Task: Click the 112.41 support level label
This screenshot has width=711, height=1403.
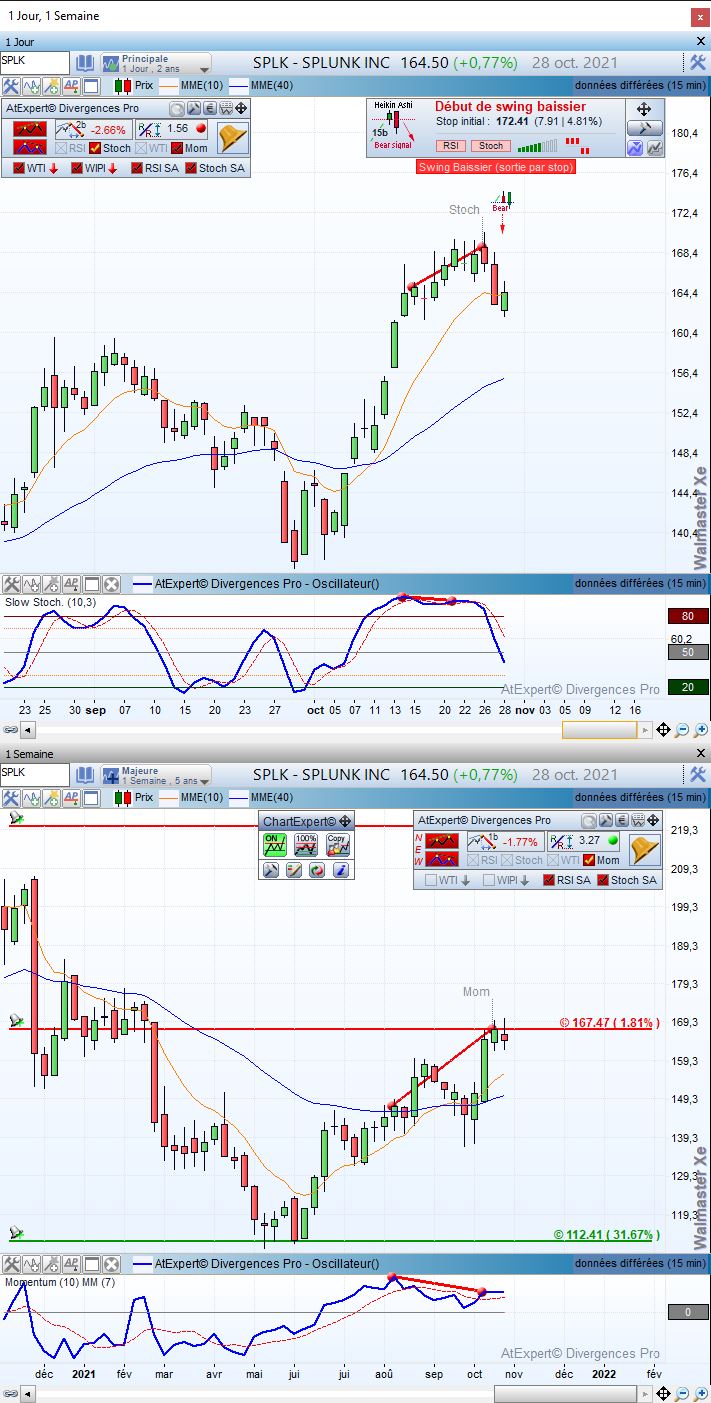Action: [x=606, y=1235]
